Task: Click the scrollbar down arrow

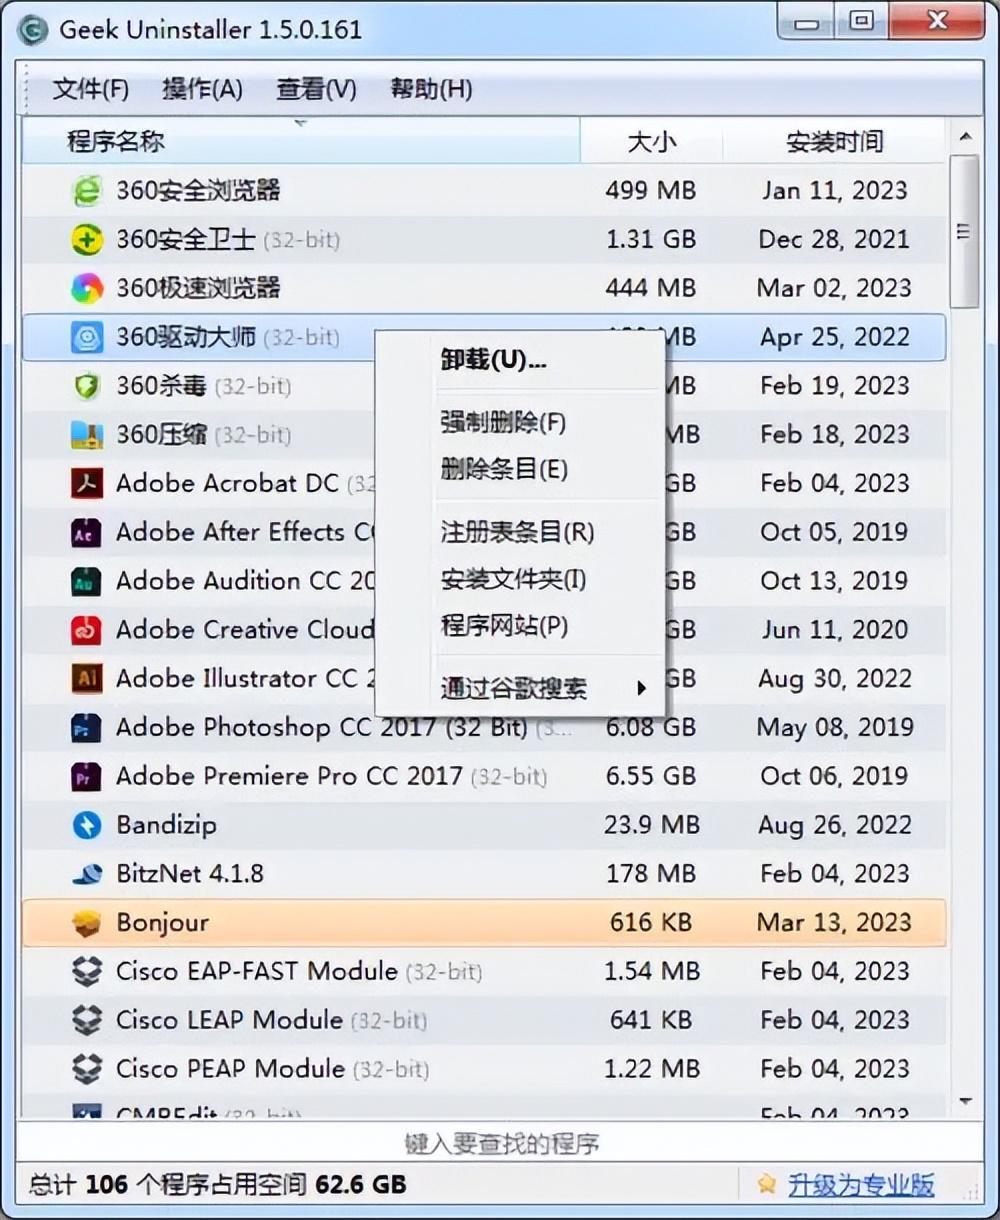Action: click(x=965, y=1101)
